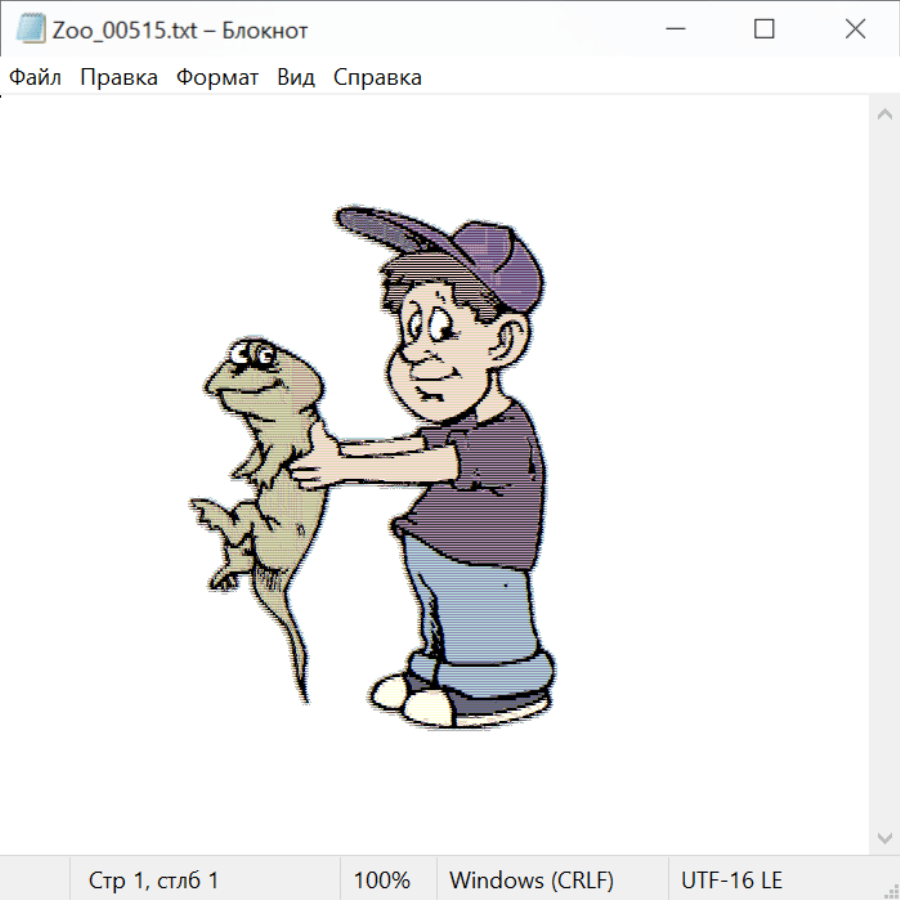900x900 pixels.
Task: Close the Zoo_00515.txt window
Action: coord(855,30)
